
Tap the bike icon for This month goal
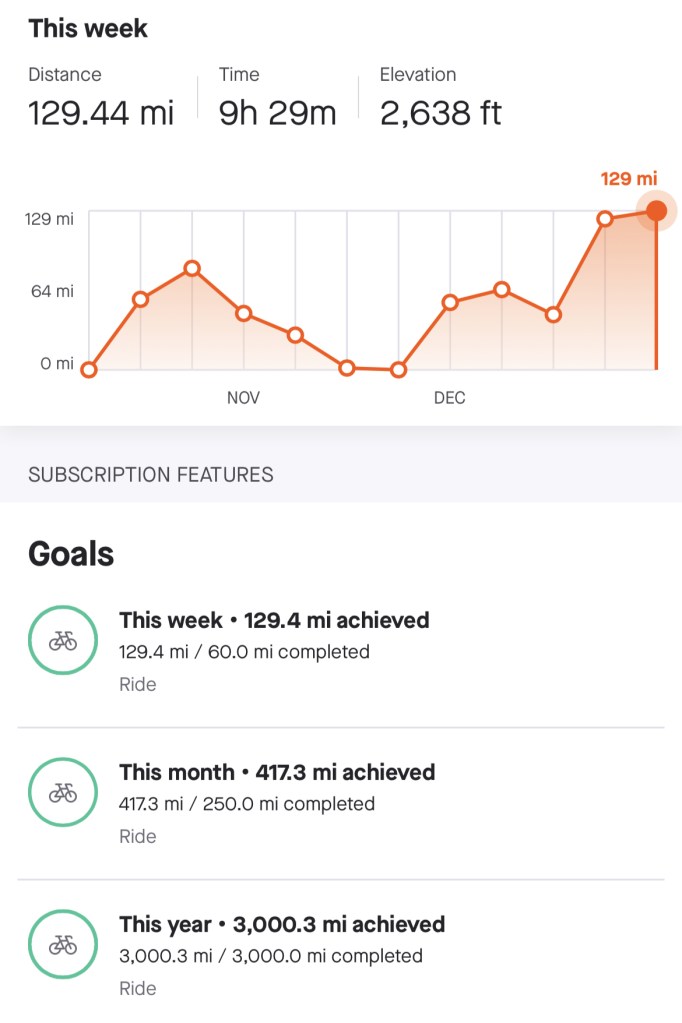(63, 793)
